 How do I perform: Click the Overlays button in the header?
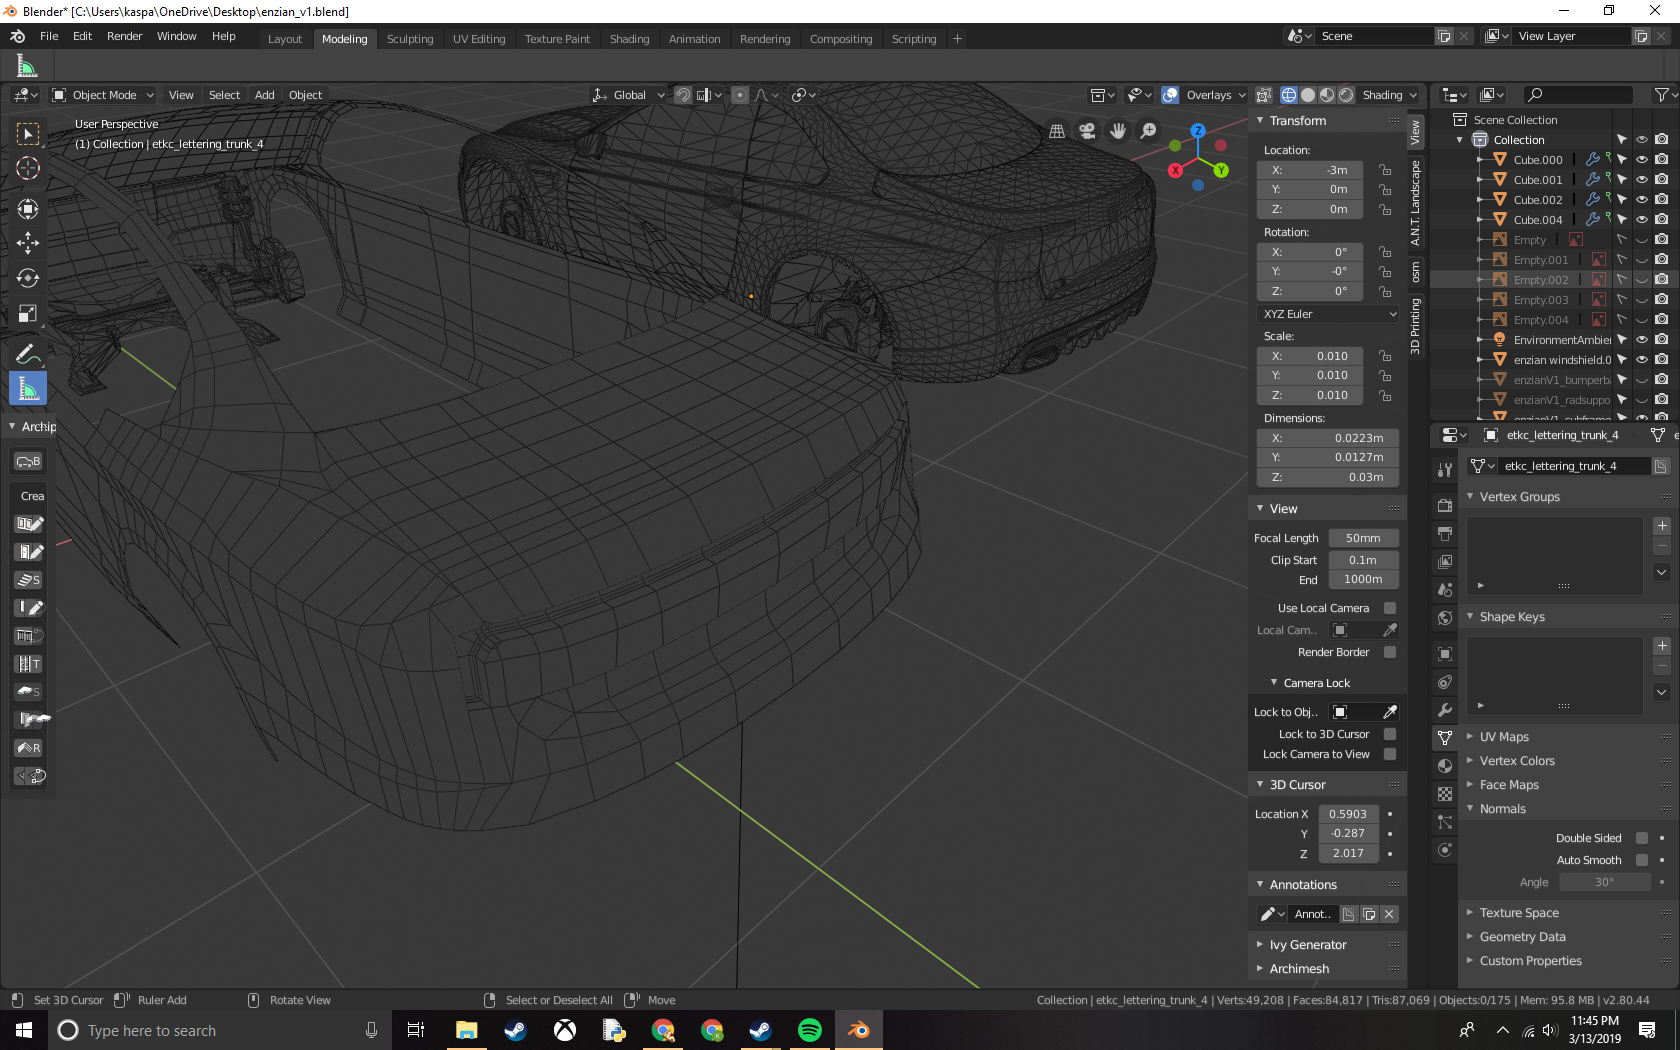tap(1208, 95)
